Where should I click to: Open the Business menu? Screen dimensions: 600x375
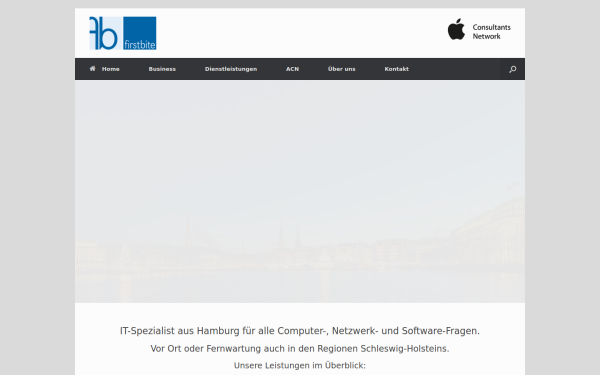[162, 69]
